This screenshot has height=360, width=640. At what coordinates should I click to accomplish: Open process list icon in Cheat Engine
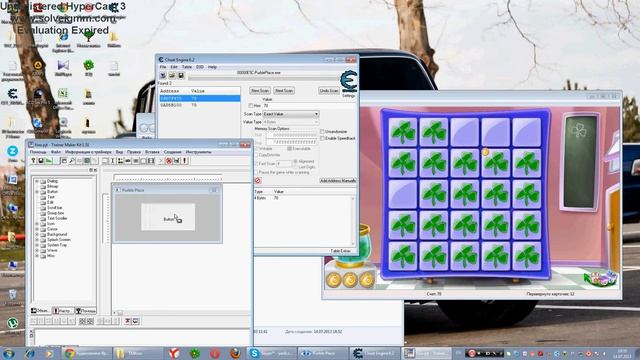point(163,76)
